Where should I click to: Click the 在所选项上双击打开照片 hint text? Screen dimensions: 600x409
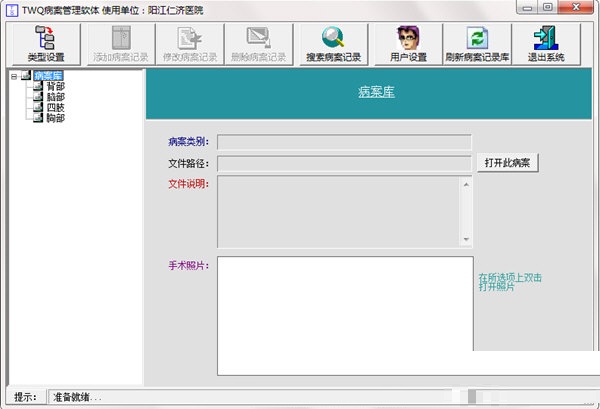[x=510, y=282]
